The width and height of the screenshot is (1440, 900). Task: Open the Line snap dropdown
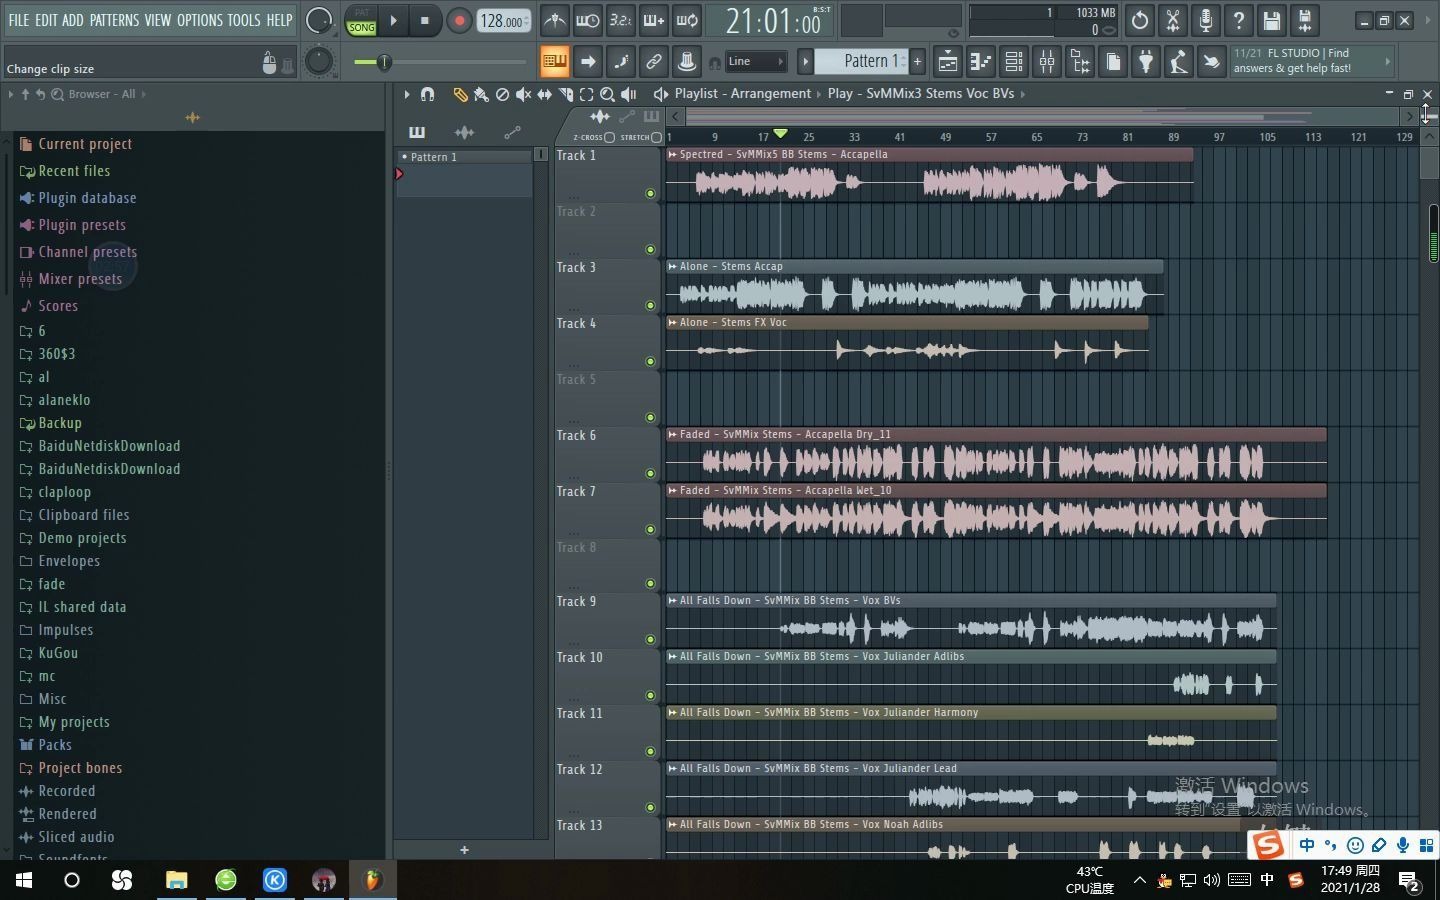click(x=755, y=62)
